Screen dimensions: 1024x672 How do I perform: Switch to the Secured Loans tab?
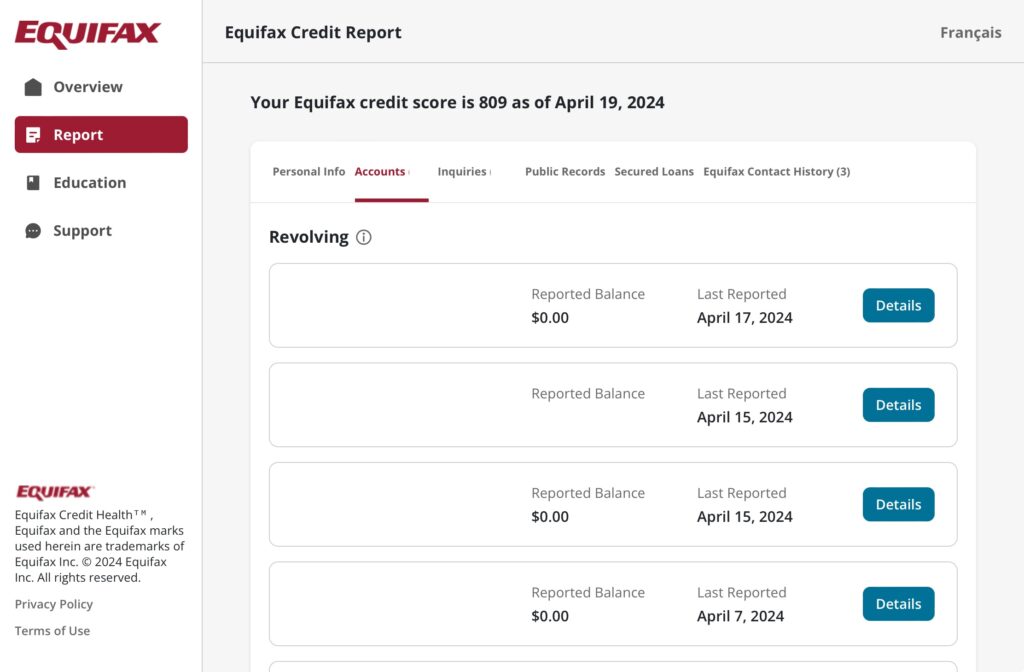[x=654, y=172]
